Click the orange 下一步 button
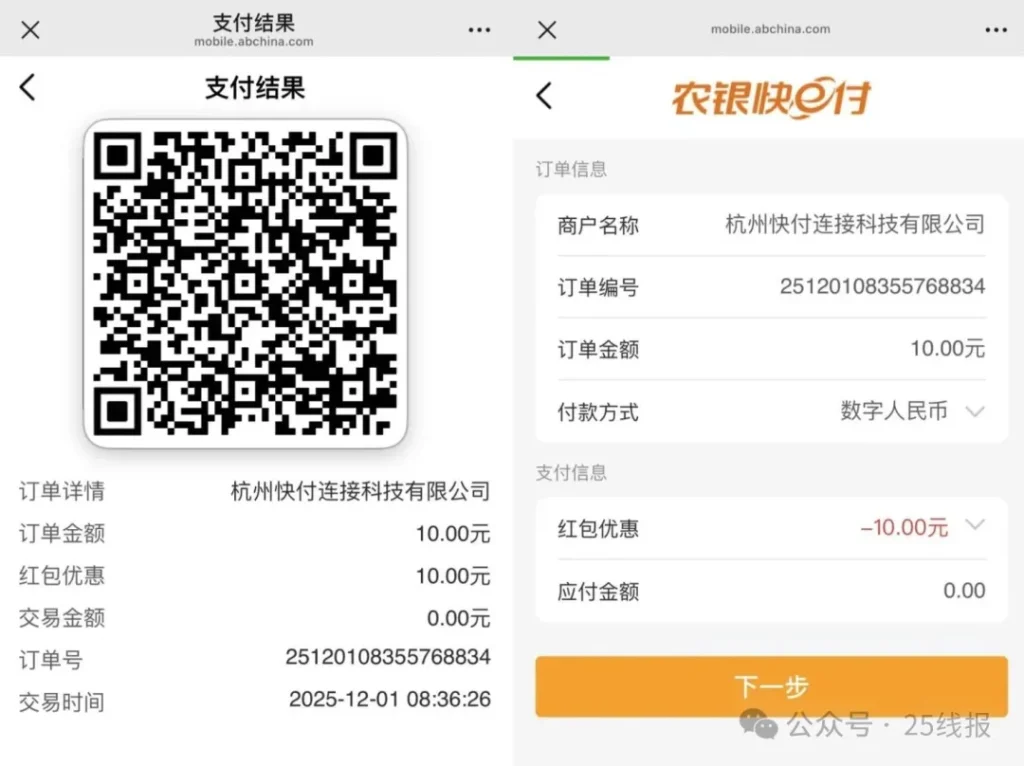 pyautogui.click(x=771, y=686)
